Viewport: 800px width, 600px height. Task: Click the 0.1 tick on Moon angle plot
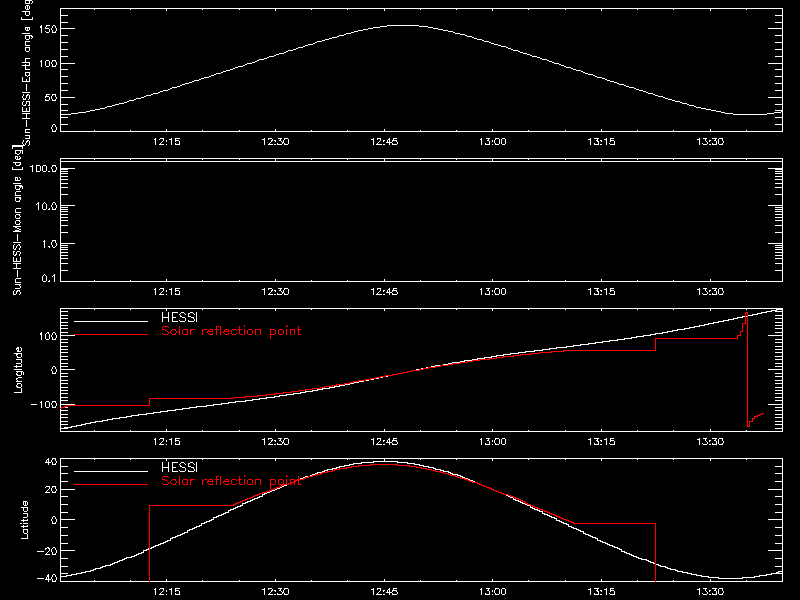[49, 278]
